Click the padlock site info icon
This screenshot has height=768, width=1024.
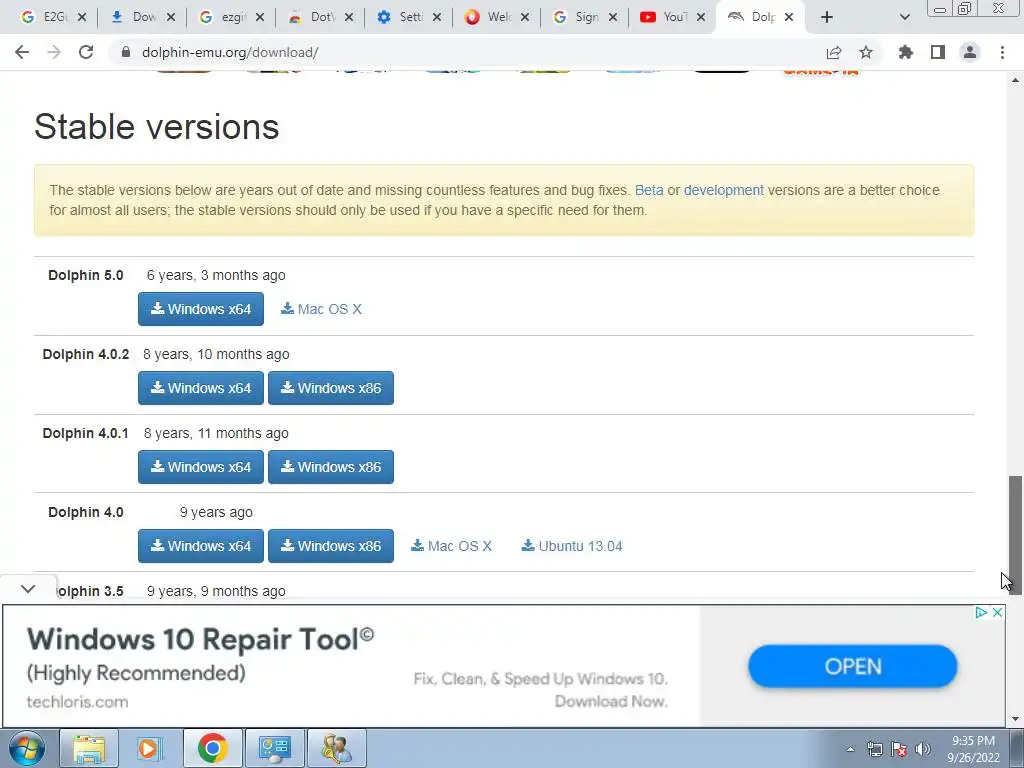(126, 52)
